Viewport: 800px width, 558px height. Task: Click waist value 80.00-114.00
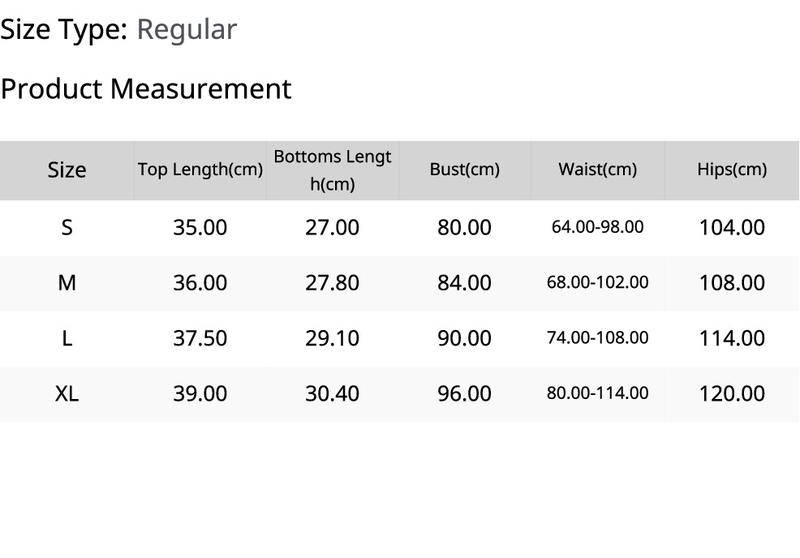click(597, 393)
